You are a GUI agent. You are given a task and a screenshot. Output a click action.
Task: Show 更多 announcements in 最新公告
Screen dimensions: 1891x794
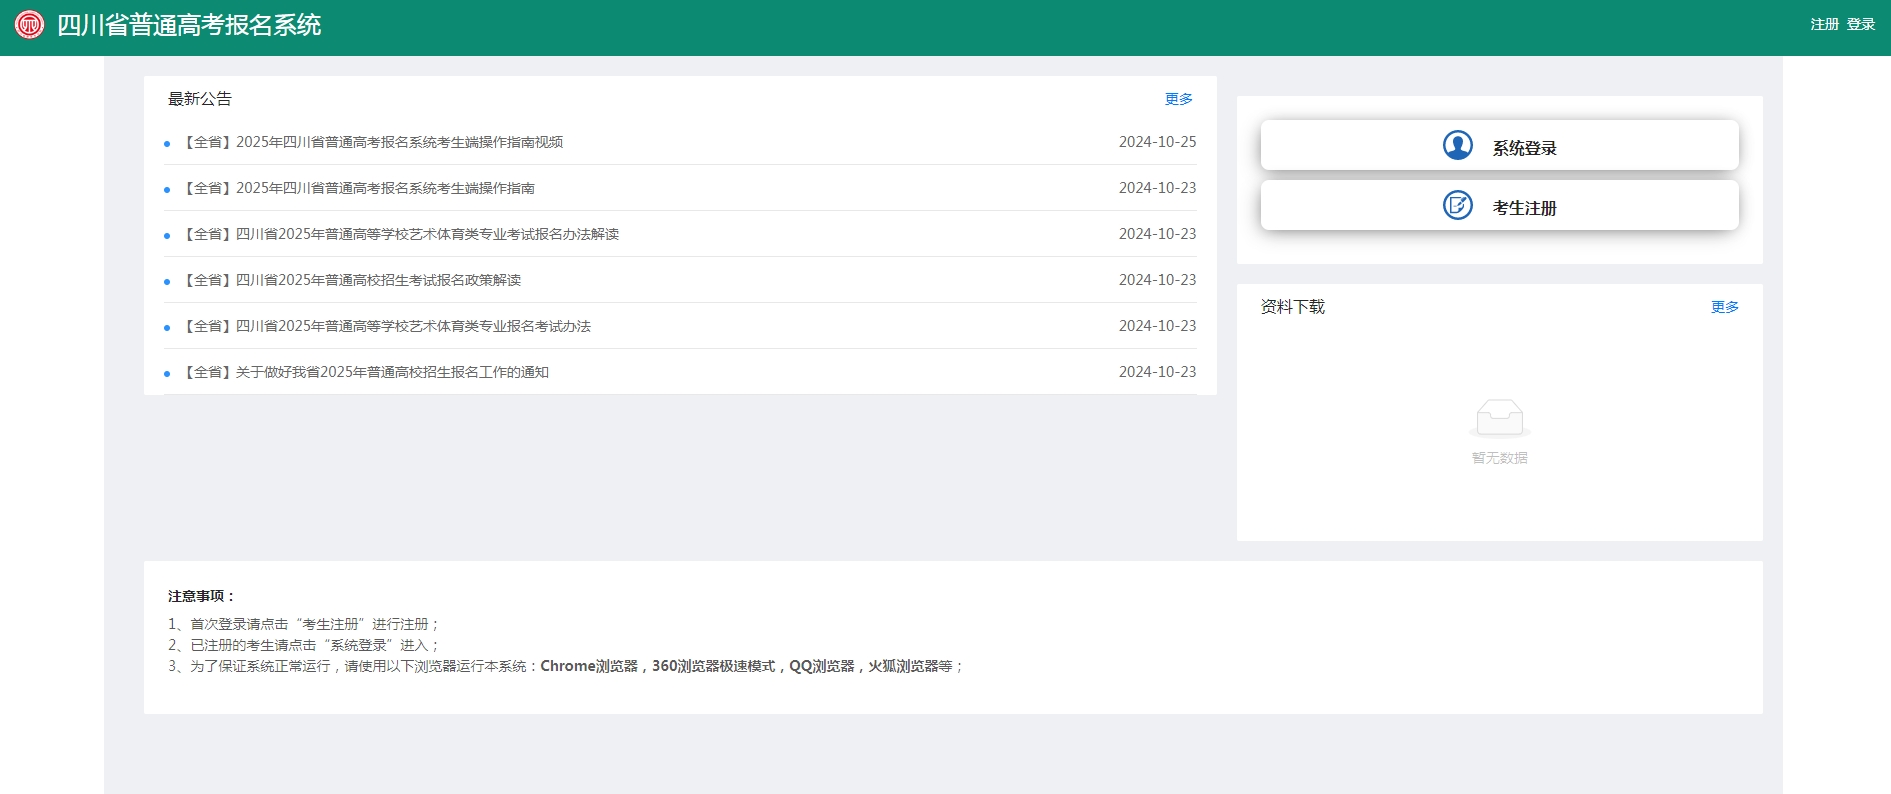click(1178, 99)
